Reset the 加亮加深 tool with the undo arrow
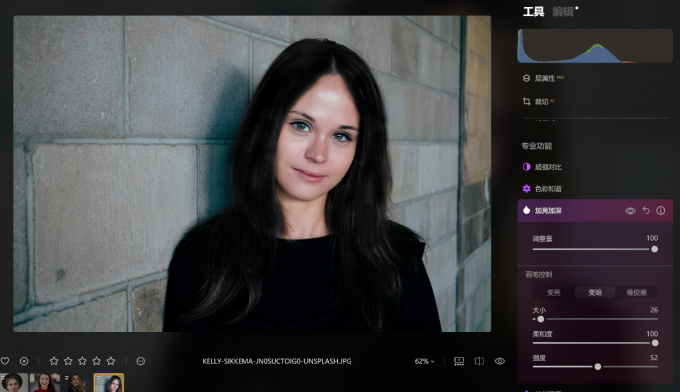Viewport: 680px width, 392px height. [x=646, y=210]
